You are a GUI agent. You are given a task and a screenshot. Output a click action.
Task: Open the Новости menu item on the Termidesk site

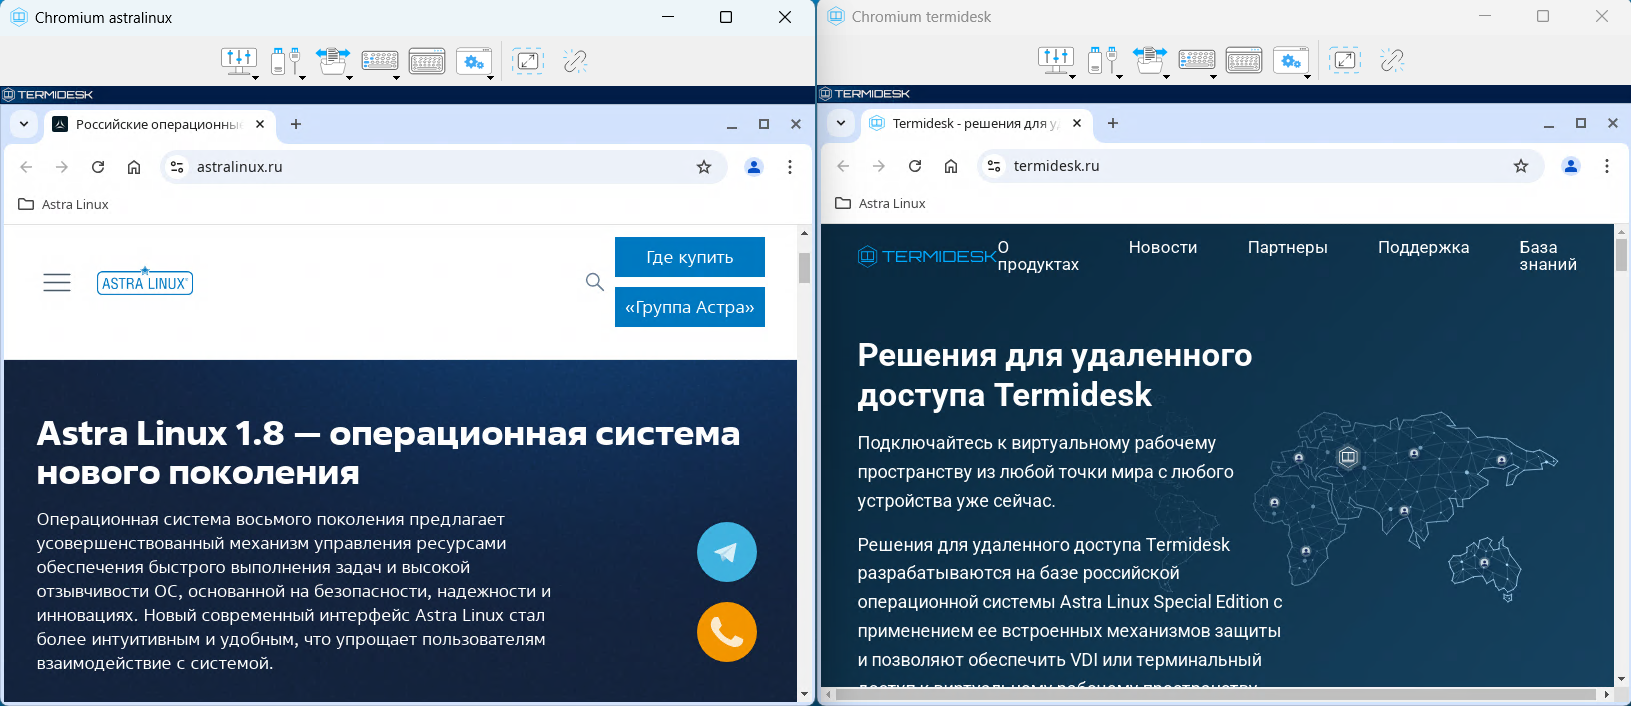tap(1162, 247)
